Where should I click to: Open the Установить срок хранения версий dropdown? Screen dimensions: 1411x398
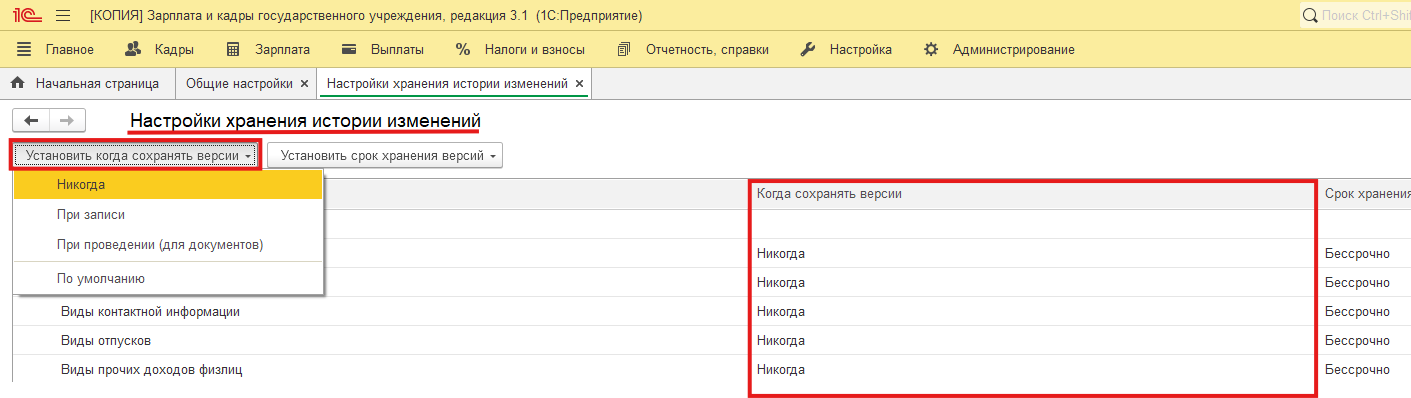pyautogui.click(x=385, y=156)
